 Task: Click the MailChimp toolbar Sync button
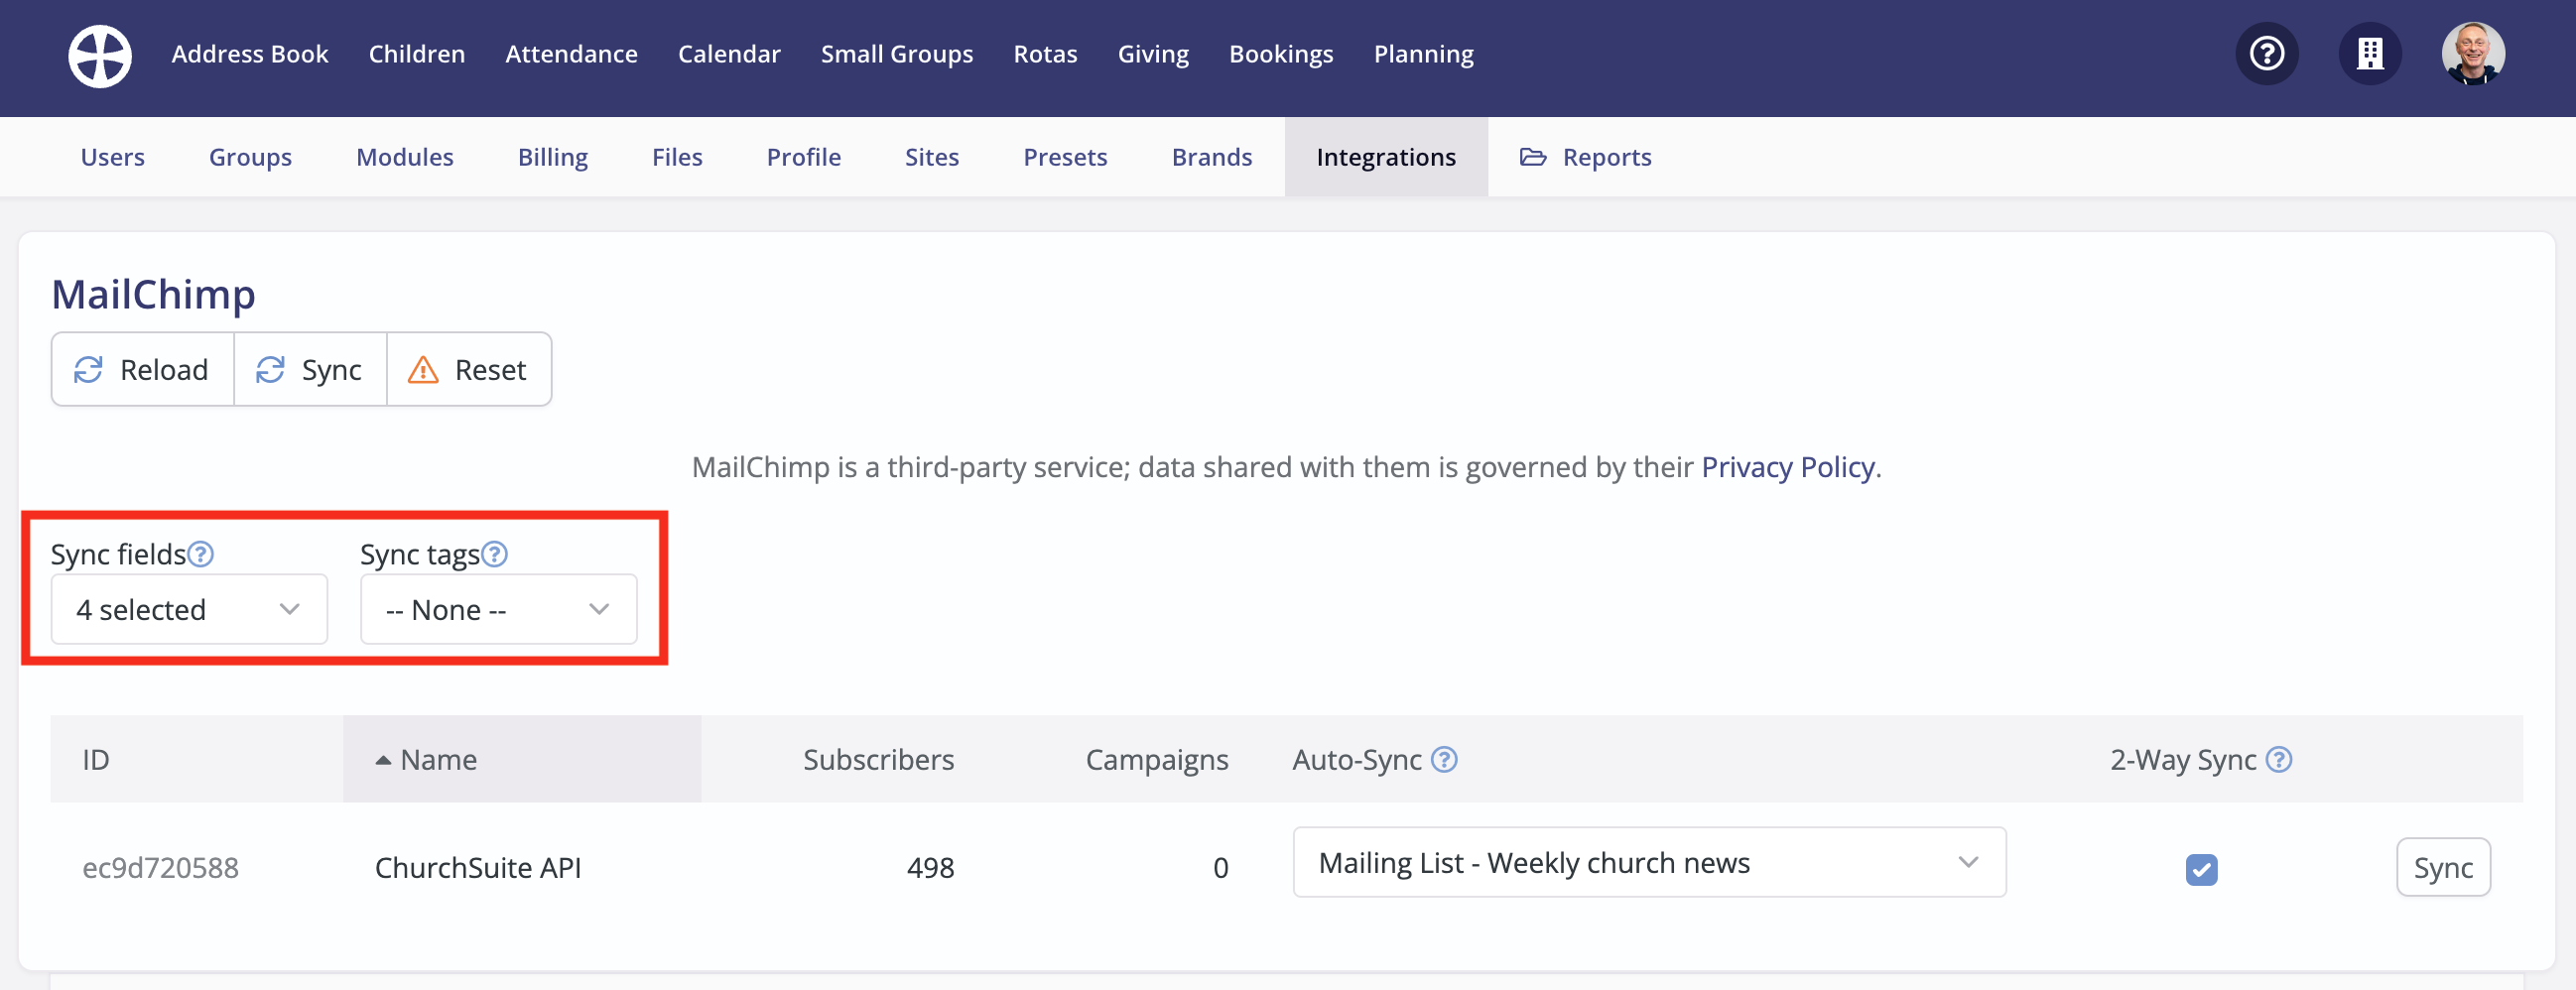[x=310, y=370]
